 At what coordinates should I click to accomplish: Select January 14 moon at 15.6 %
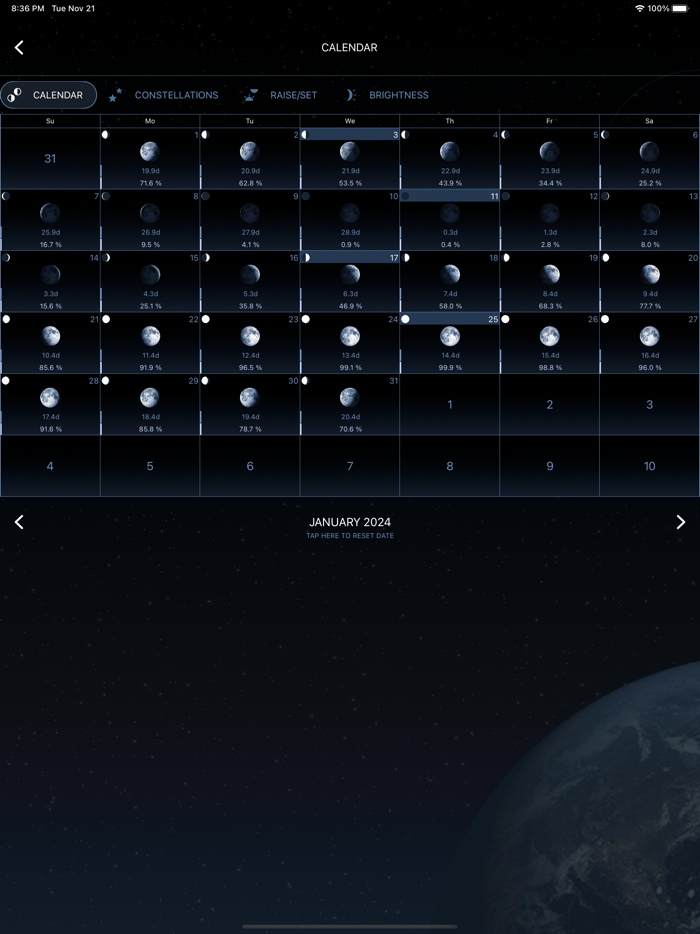tap(50, 282)
